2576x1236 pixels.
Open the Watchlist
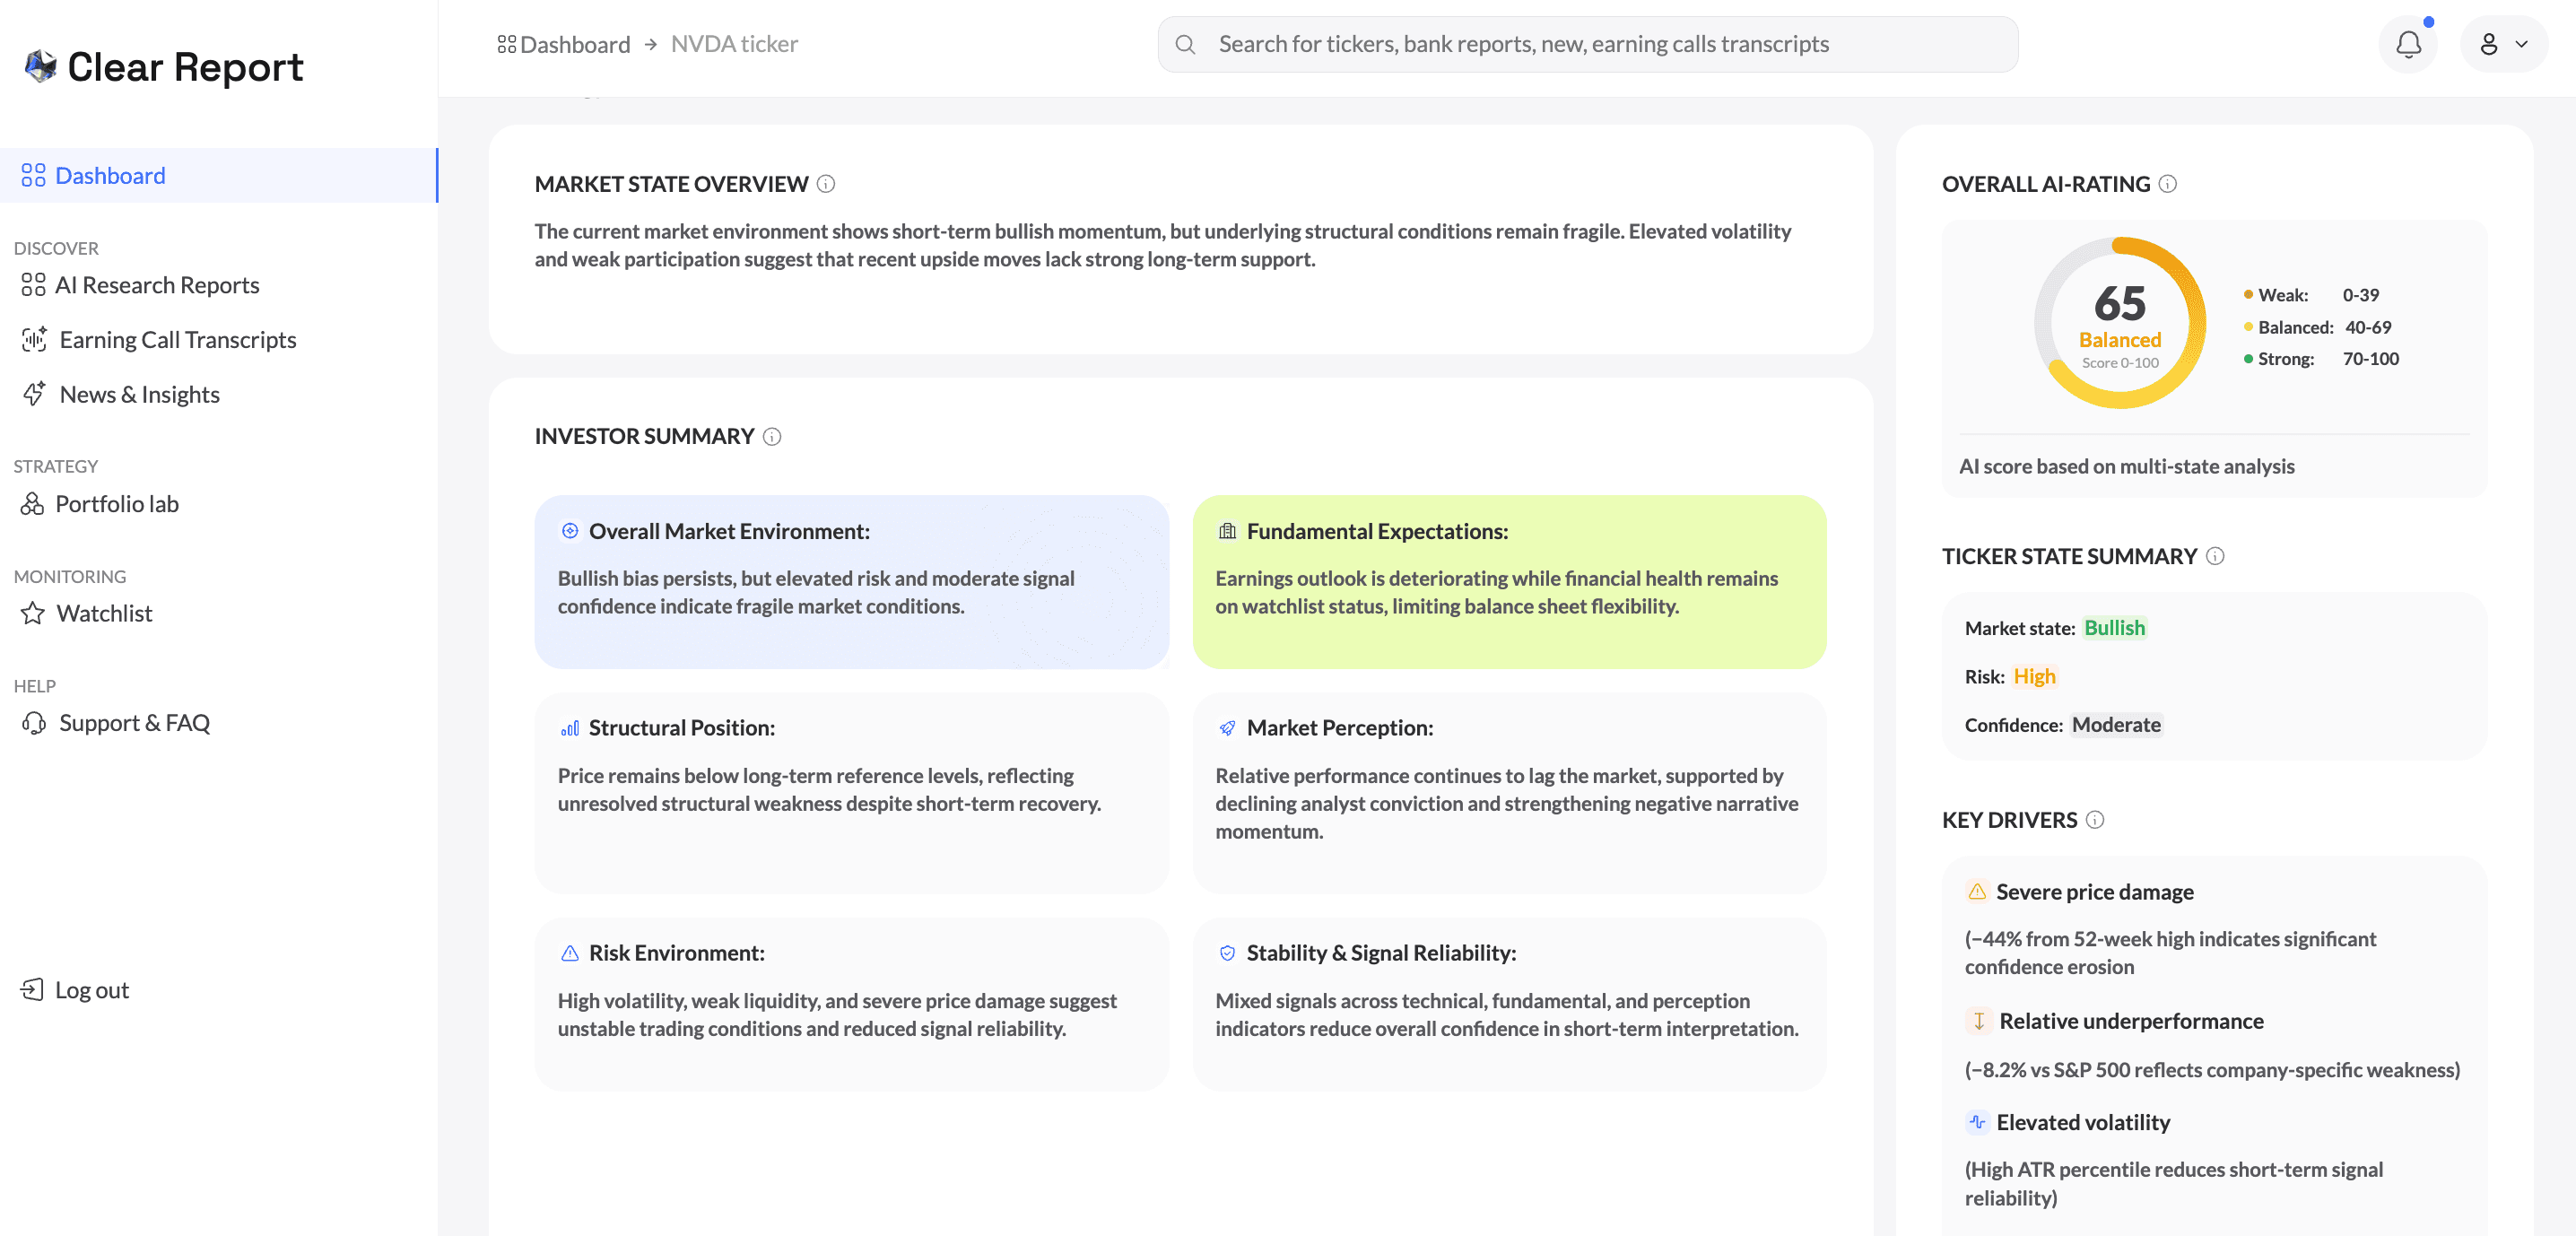pyautogui.click(x=103, y=613)
